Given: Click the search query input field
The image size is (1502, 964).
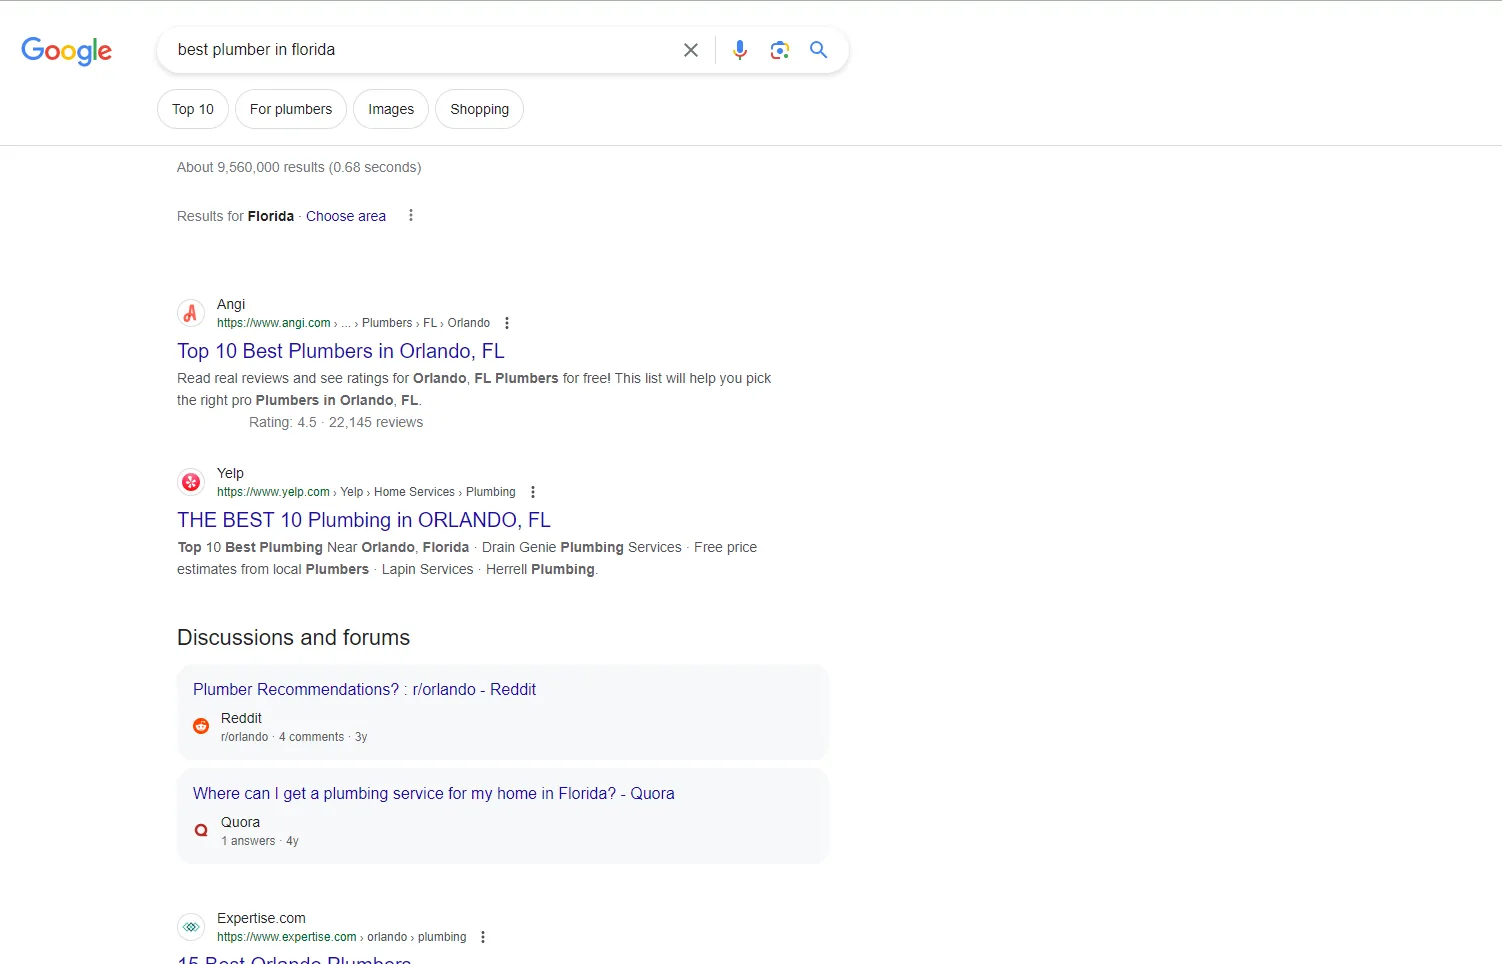Looking at the screenshot, I should [x=420, y=50].
